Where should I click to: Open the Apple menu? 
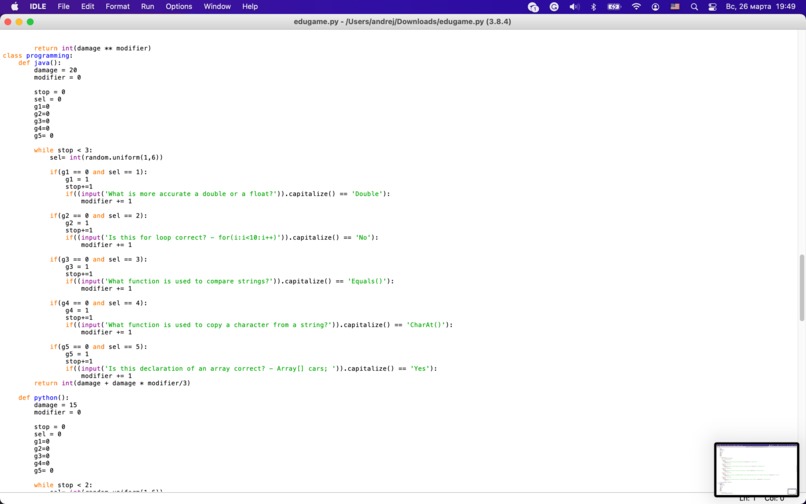click(14, 7)
